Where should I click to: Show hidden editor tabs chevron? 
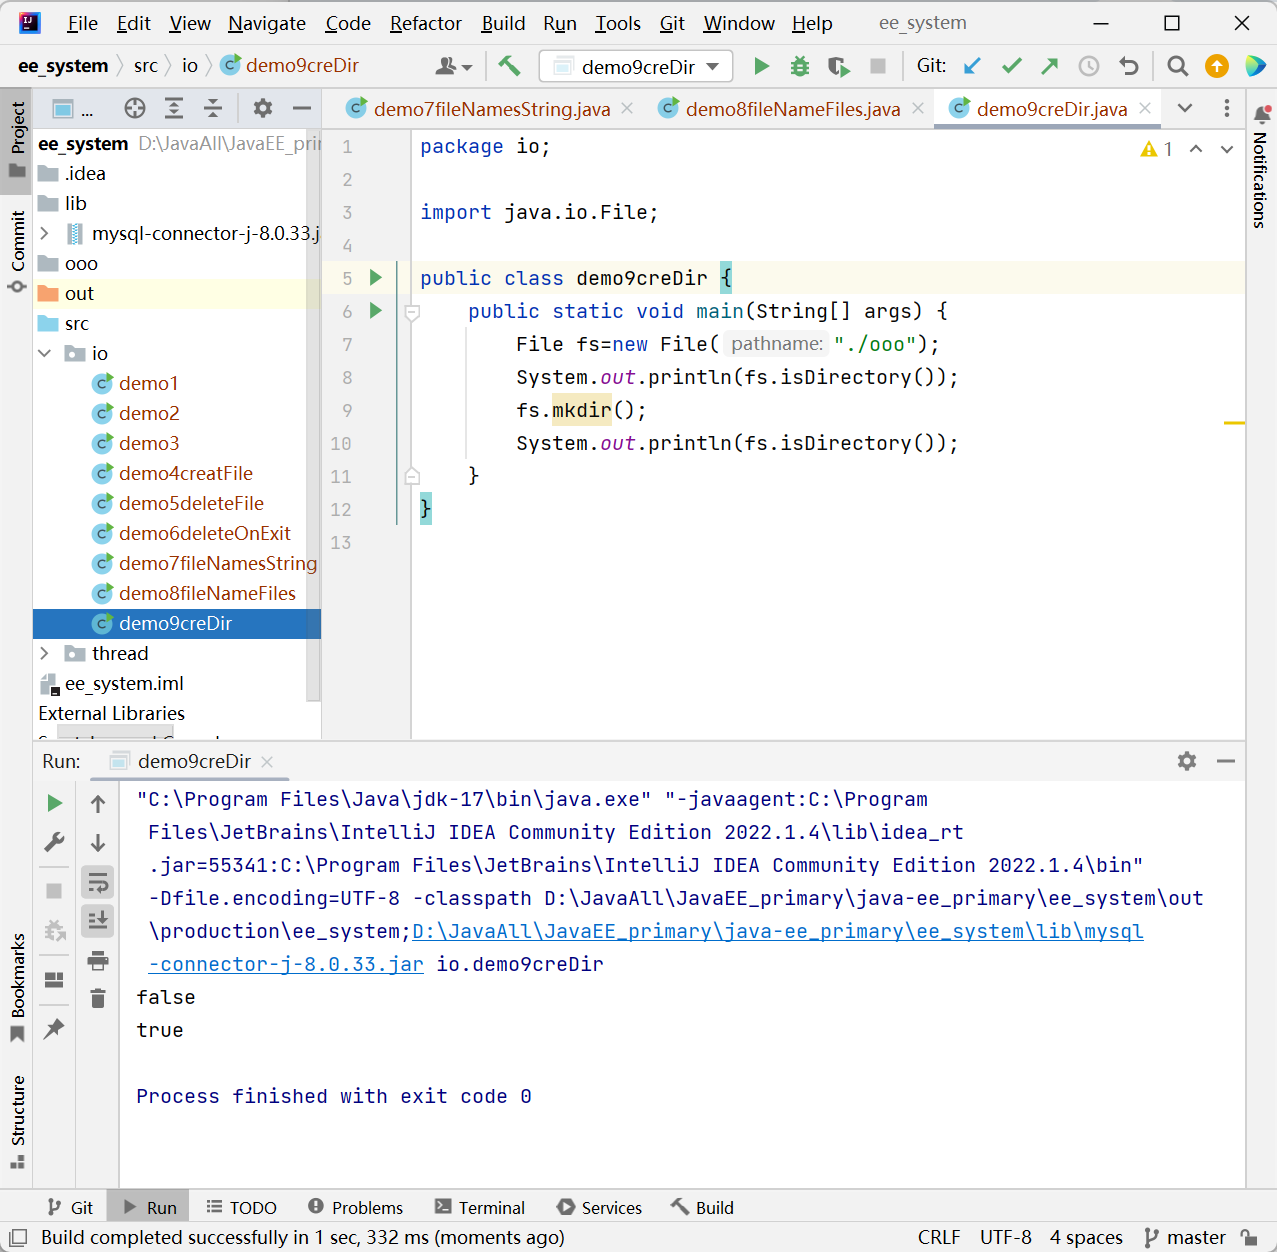1185,108
